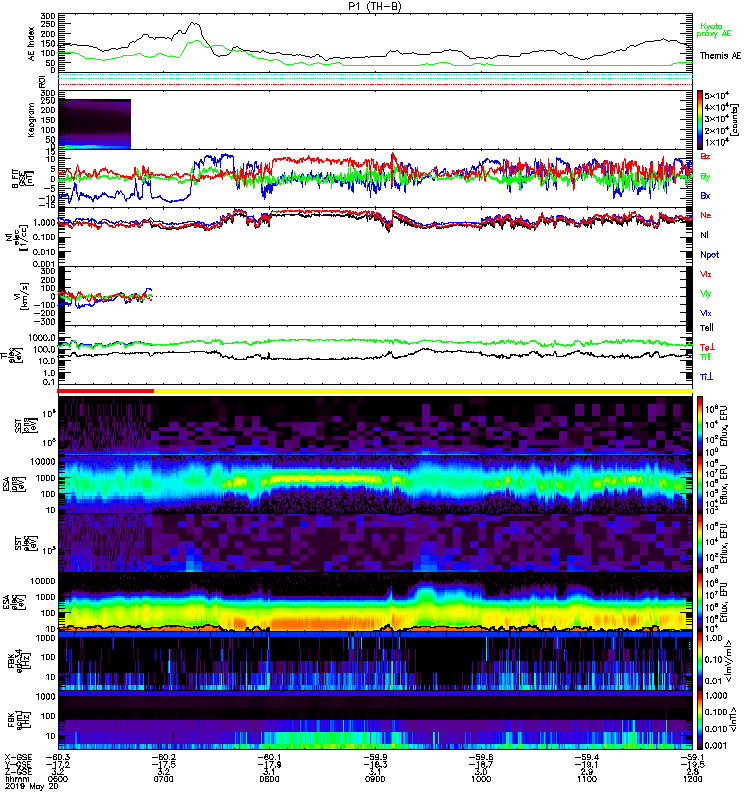Image resolution: width=750 pixels, height=800 pixels.
Task: Select the black Te parallel legend label
Action: pyautogui.click(x=707, y=328)
